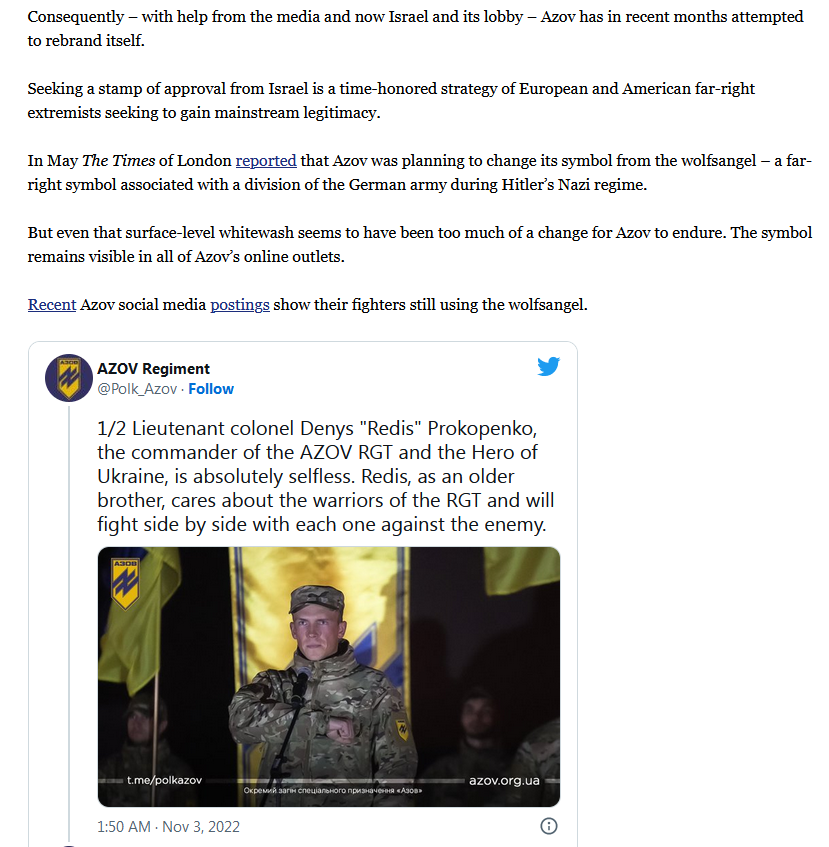This screenshot has height=847, width=829.
Task: Open the "postings" hyperlink
Action: click(240, 305)
